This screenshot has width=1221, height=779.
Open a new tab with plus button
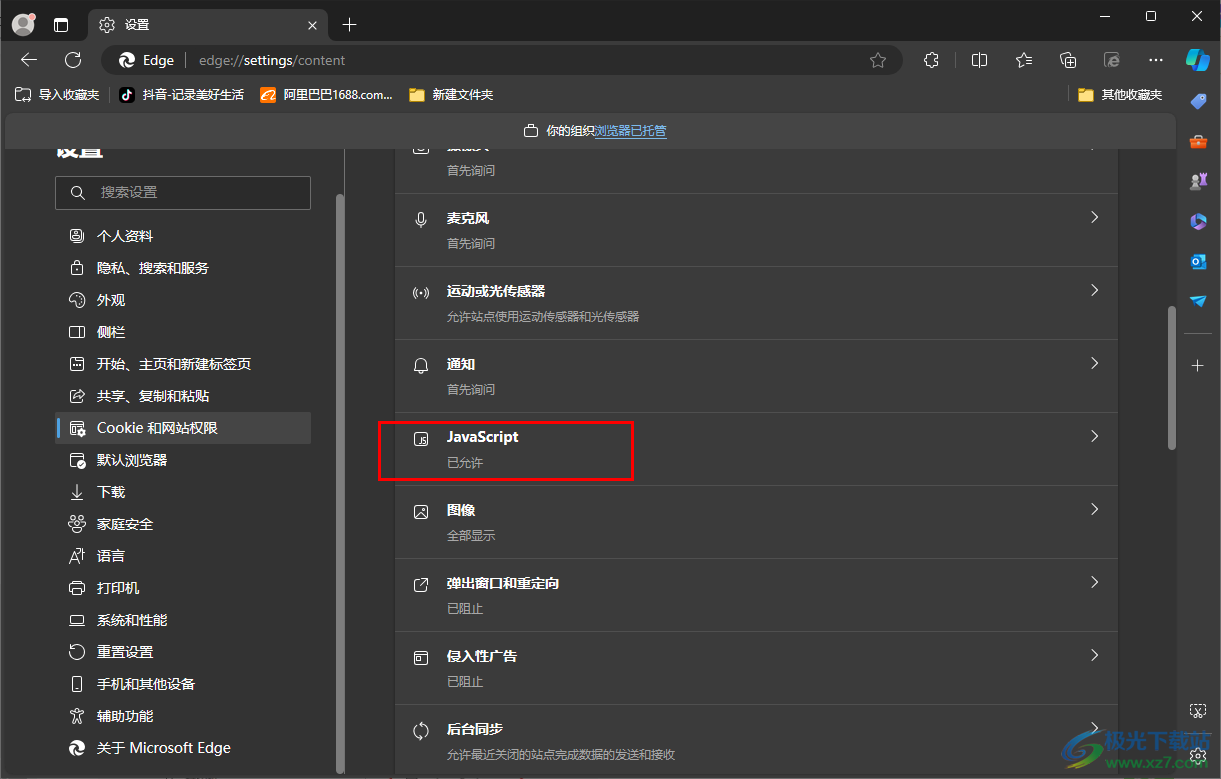click(349, 25)
